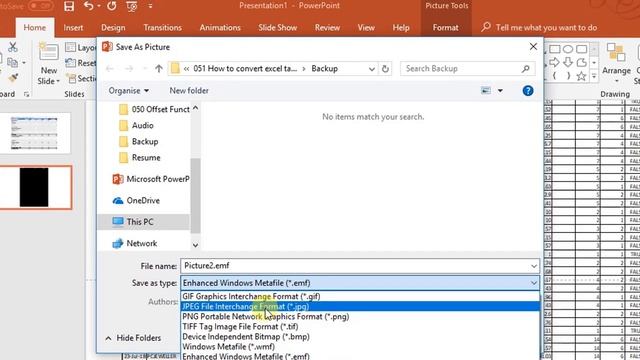Click the Copy icon in clipboard group

coord(13,62)
